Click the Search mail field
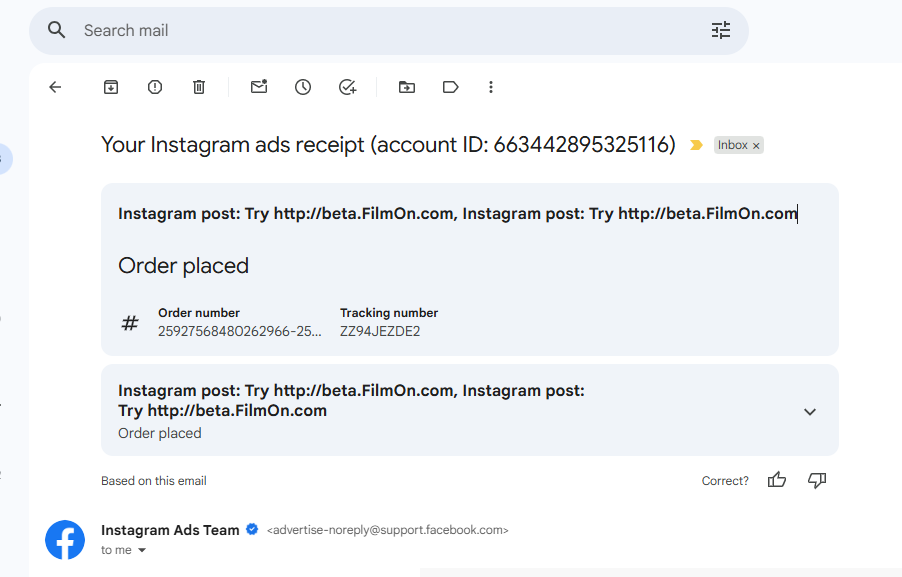902x577 pixels. coord(380,30)
